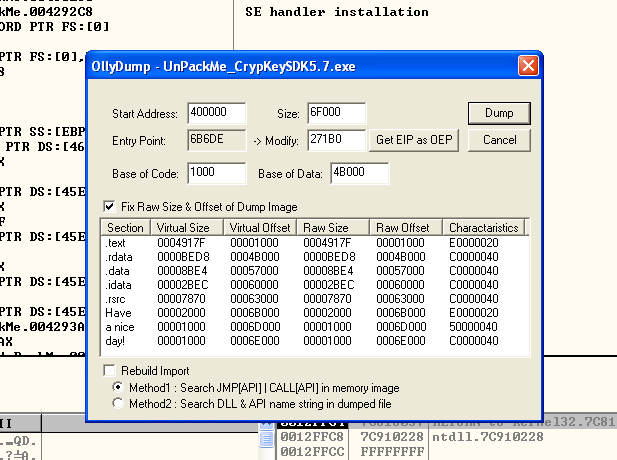Click virtual size value 0004917F
The image size is (617, 460).
[x=181, y=243]
